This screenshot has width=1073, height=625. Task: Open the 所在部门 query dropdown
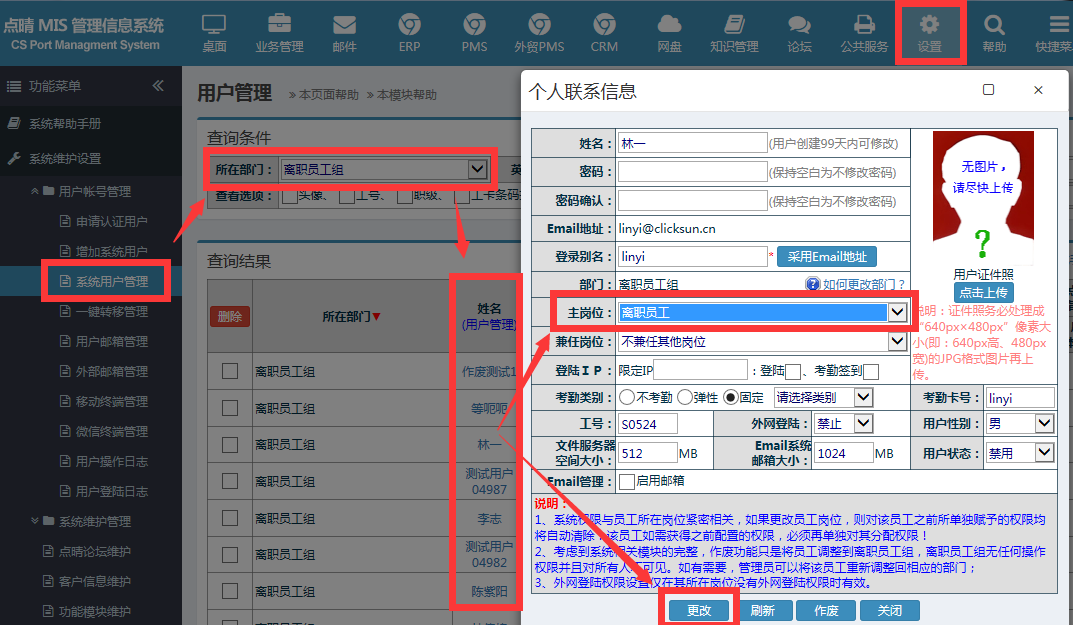pos(477,170)
